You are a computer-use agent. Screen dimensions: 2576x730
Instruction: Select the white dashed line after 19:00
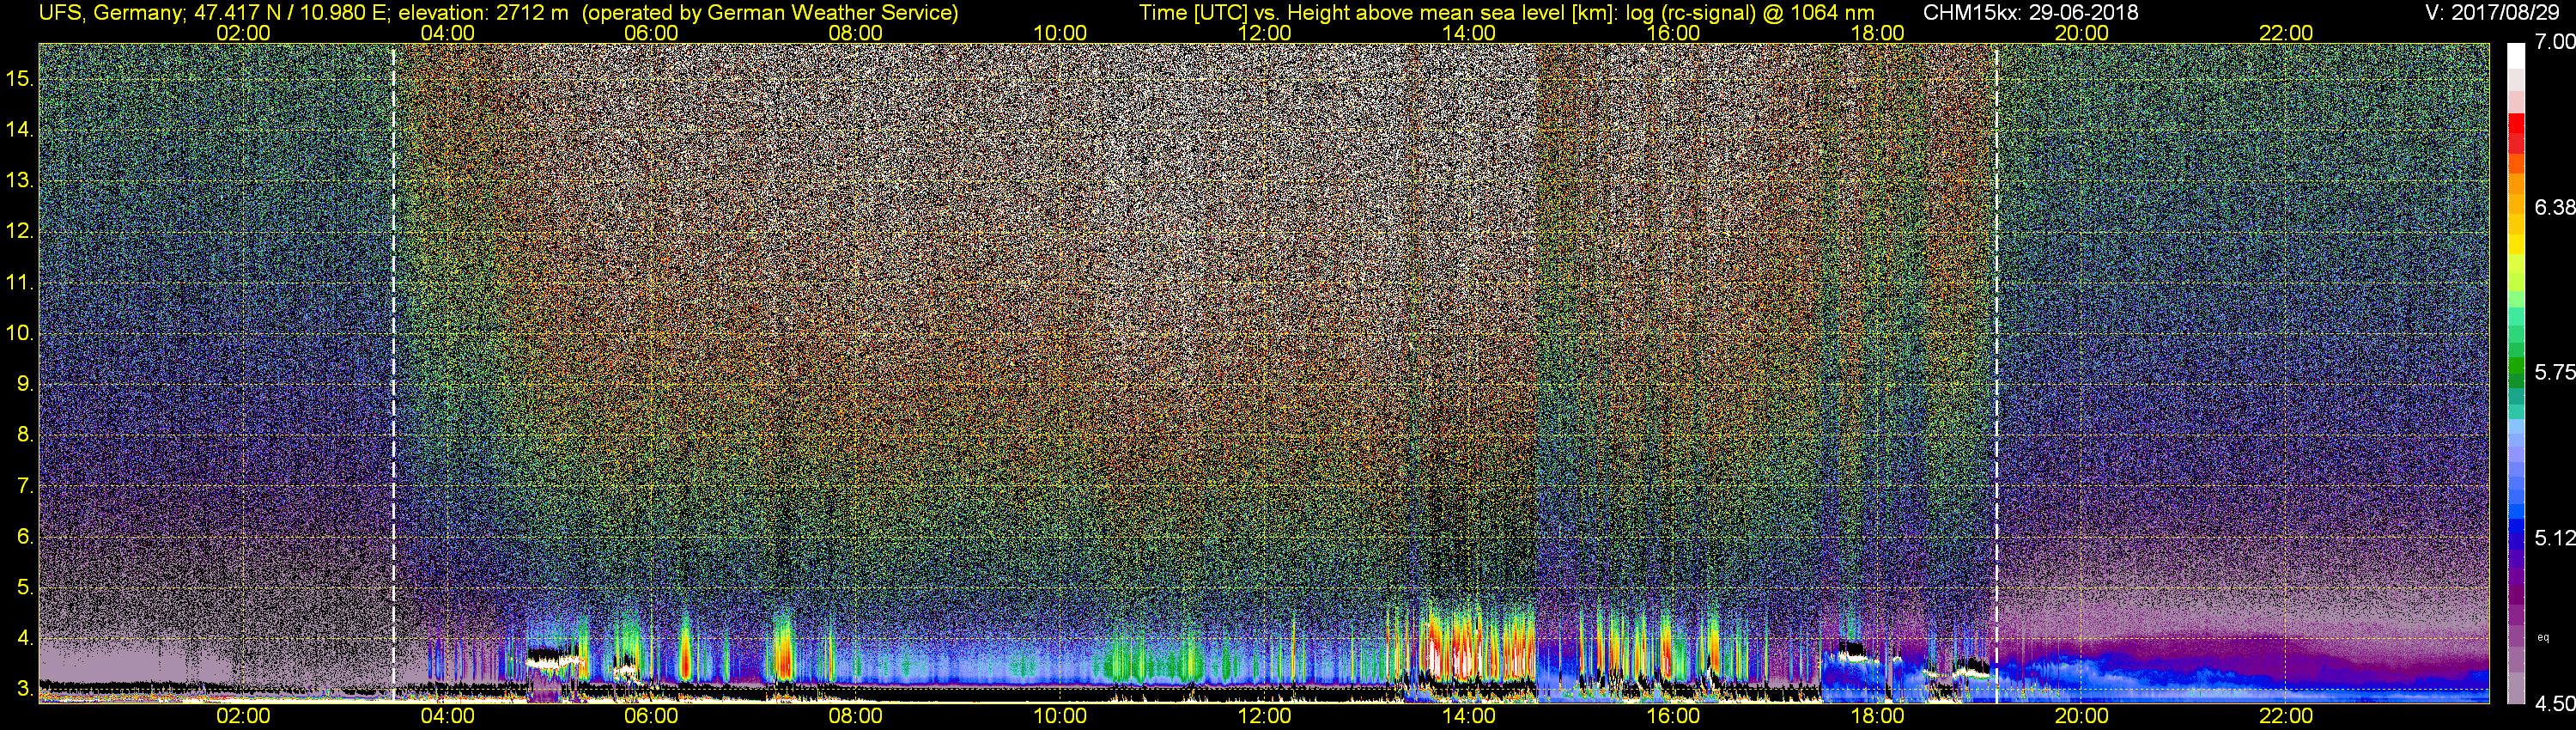click(x=1996, y=370)
